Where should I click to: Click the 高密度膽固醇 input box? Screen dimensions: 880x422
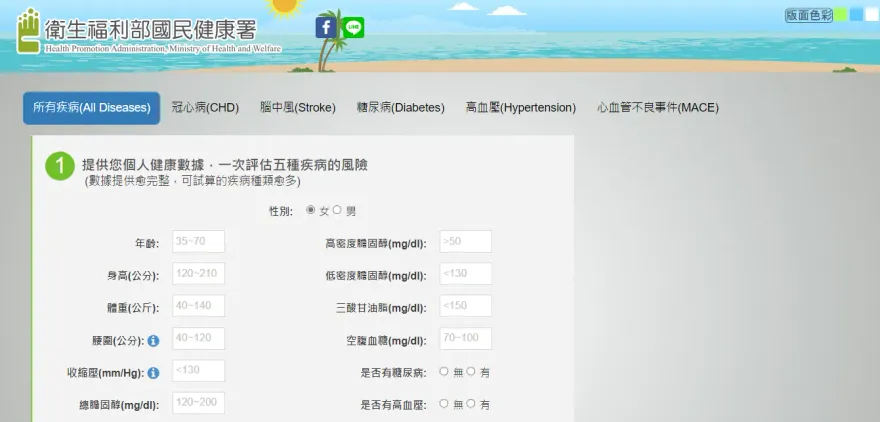click(x=465, y=241)
